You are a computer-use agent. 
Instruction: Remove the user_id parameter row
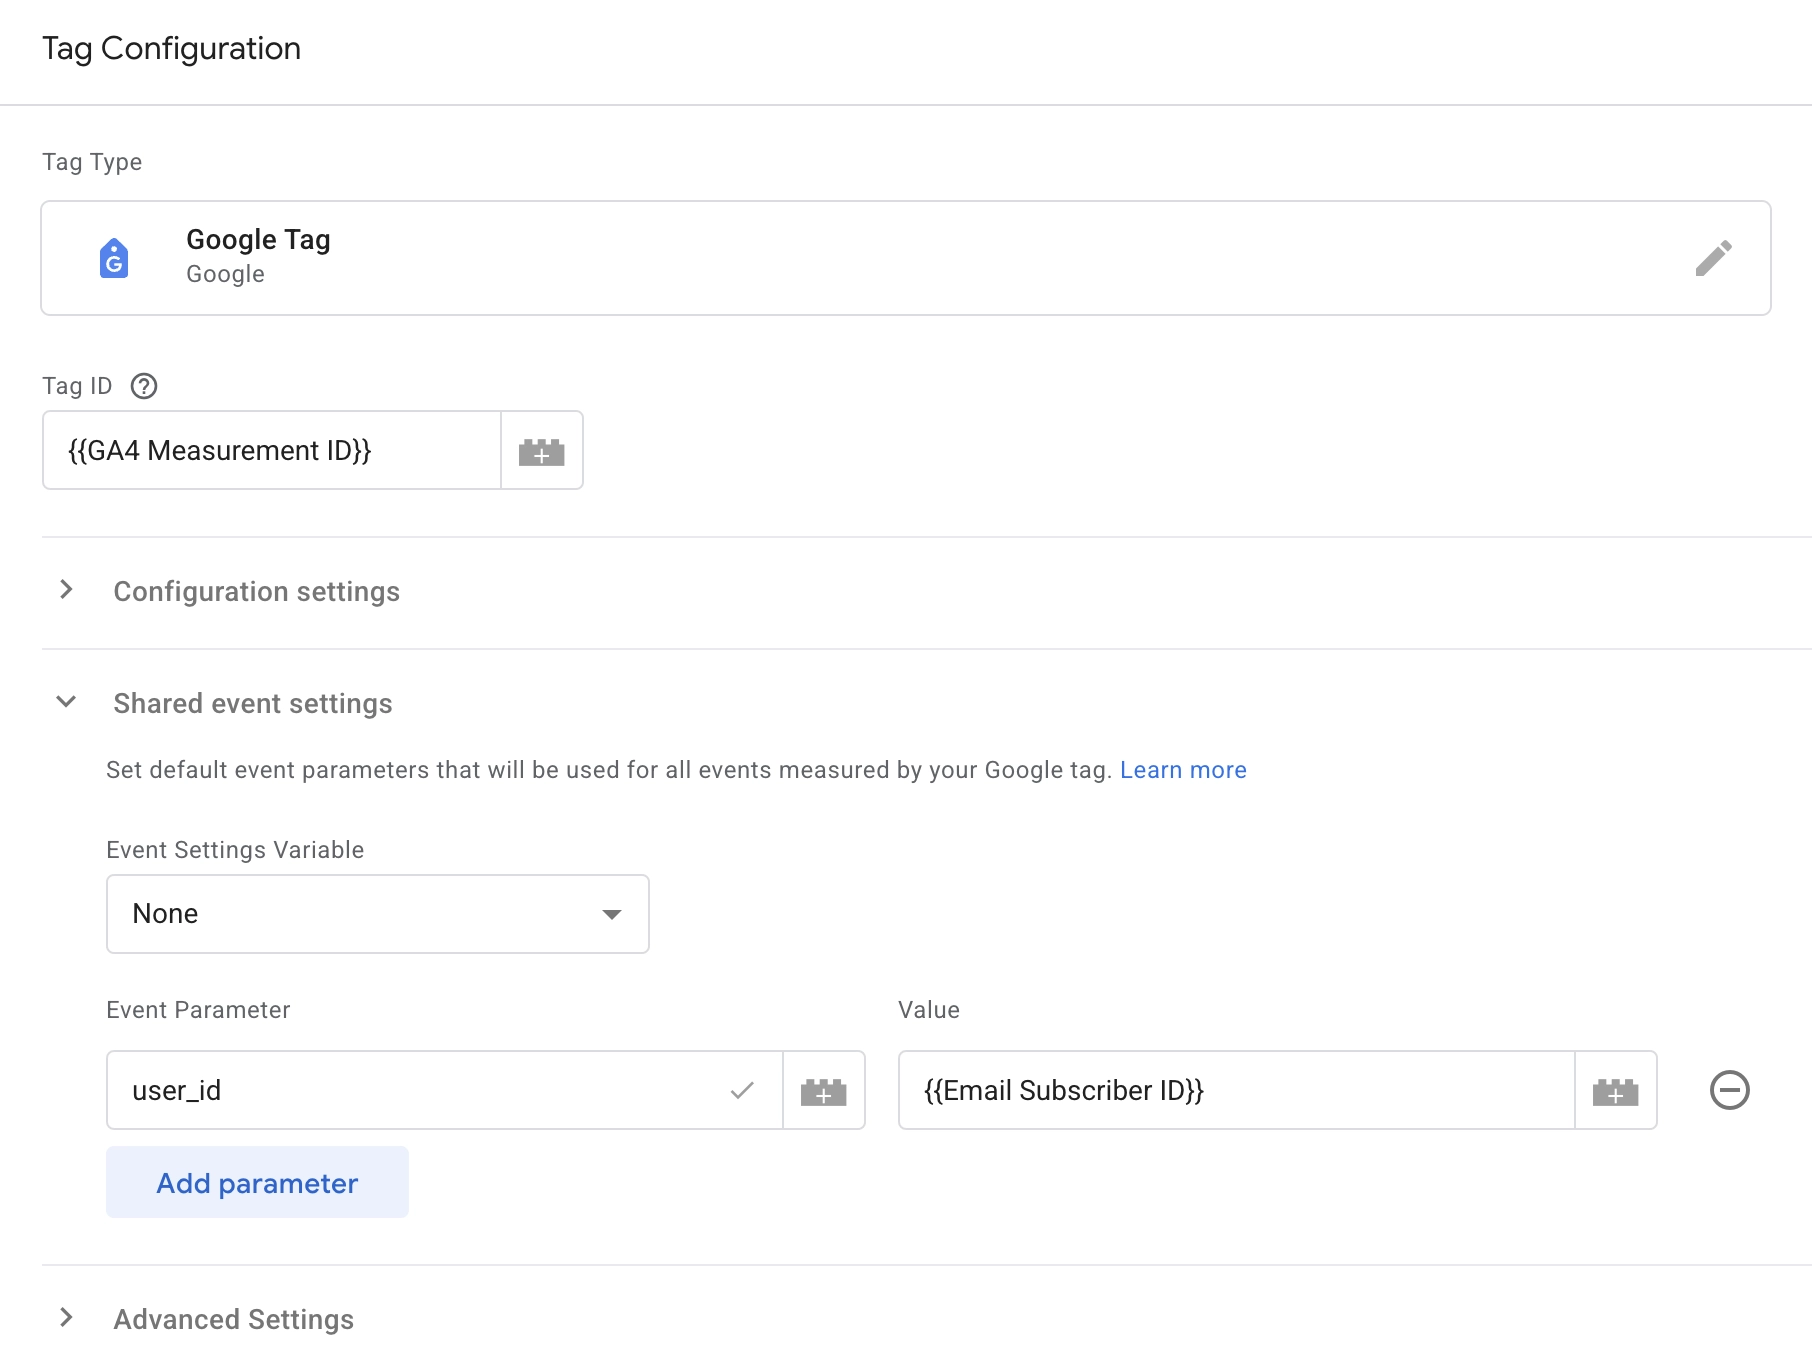pos(1729,1090)
